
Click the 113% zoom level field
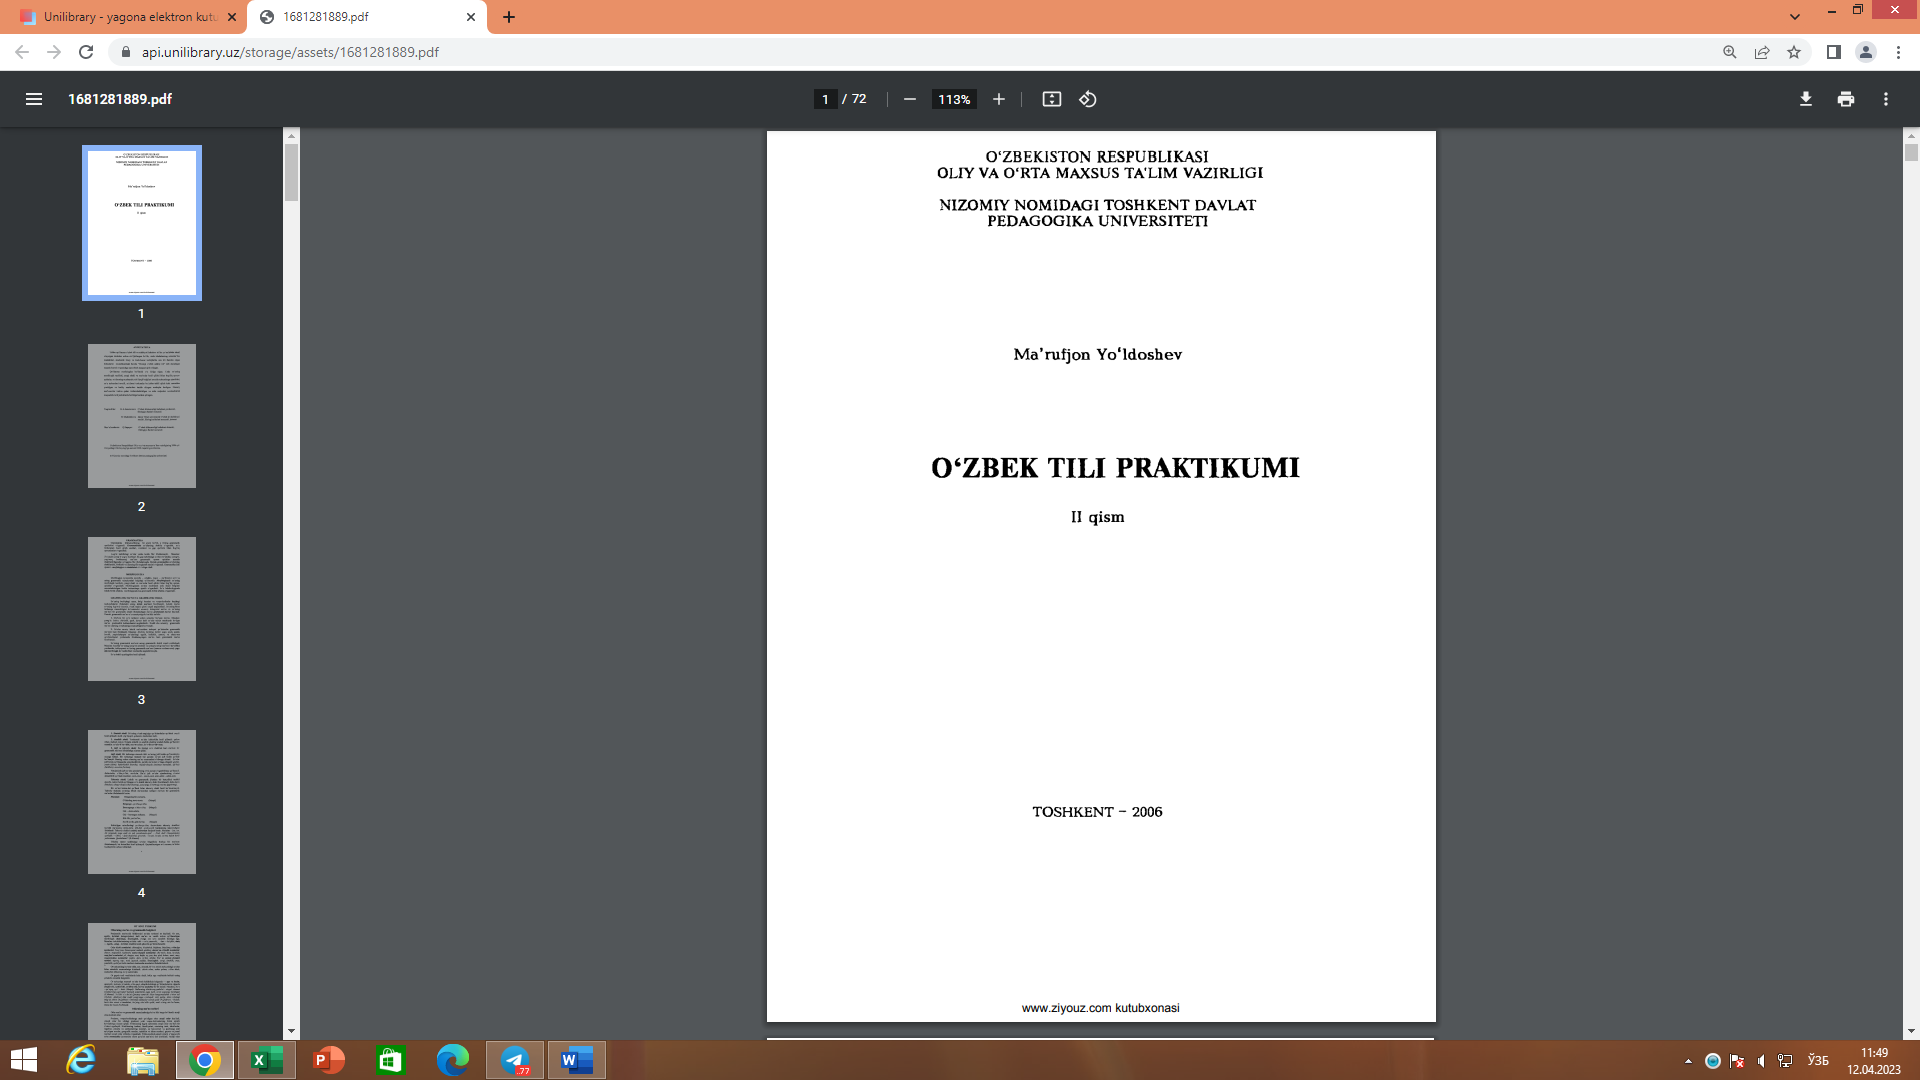click(954, 99)
